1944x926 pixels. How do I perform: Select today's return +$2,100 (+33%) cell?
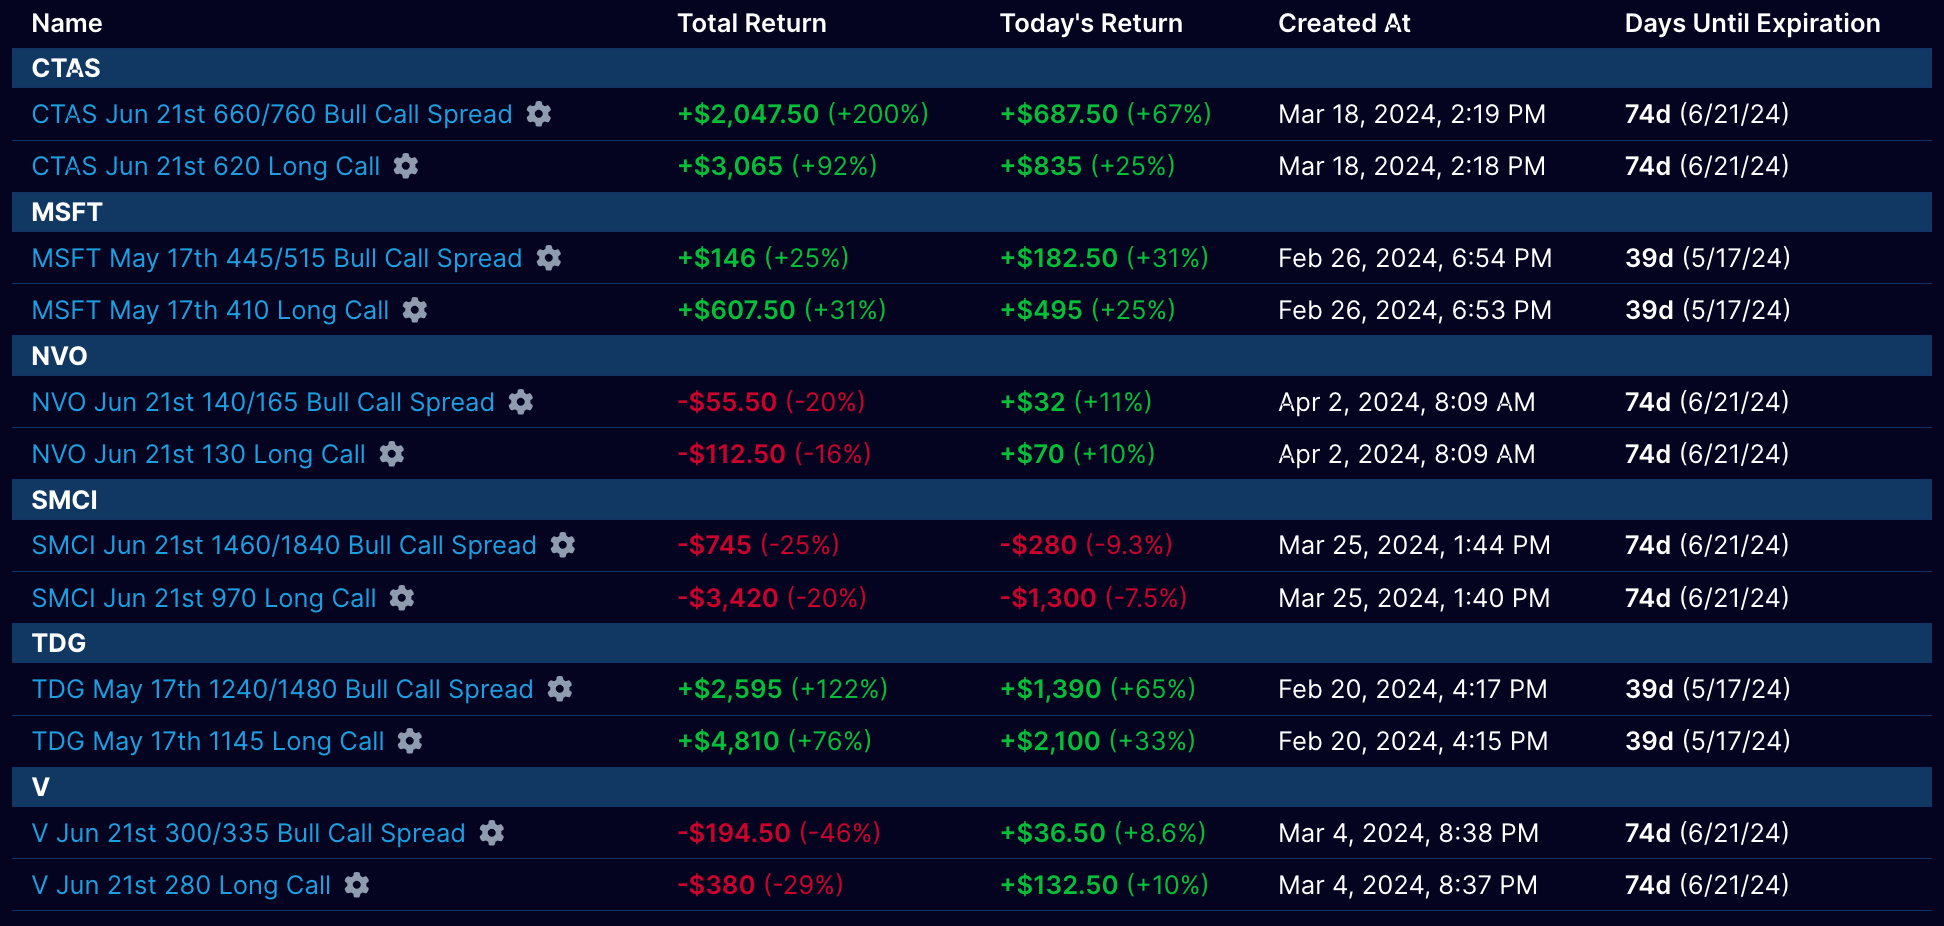click(x=1098, y=741)
